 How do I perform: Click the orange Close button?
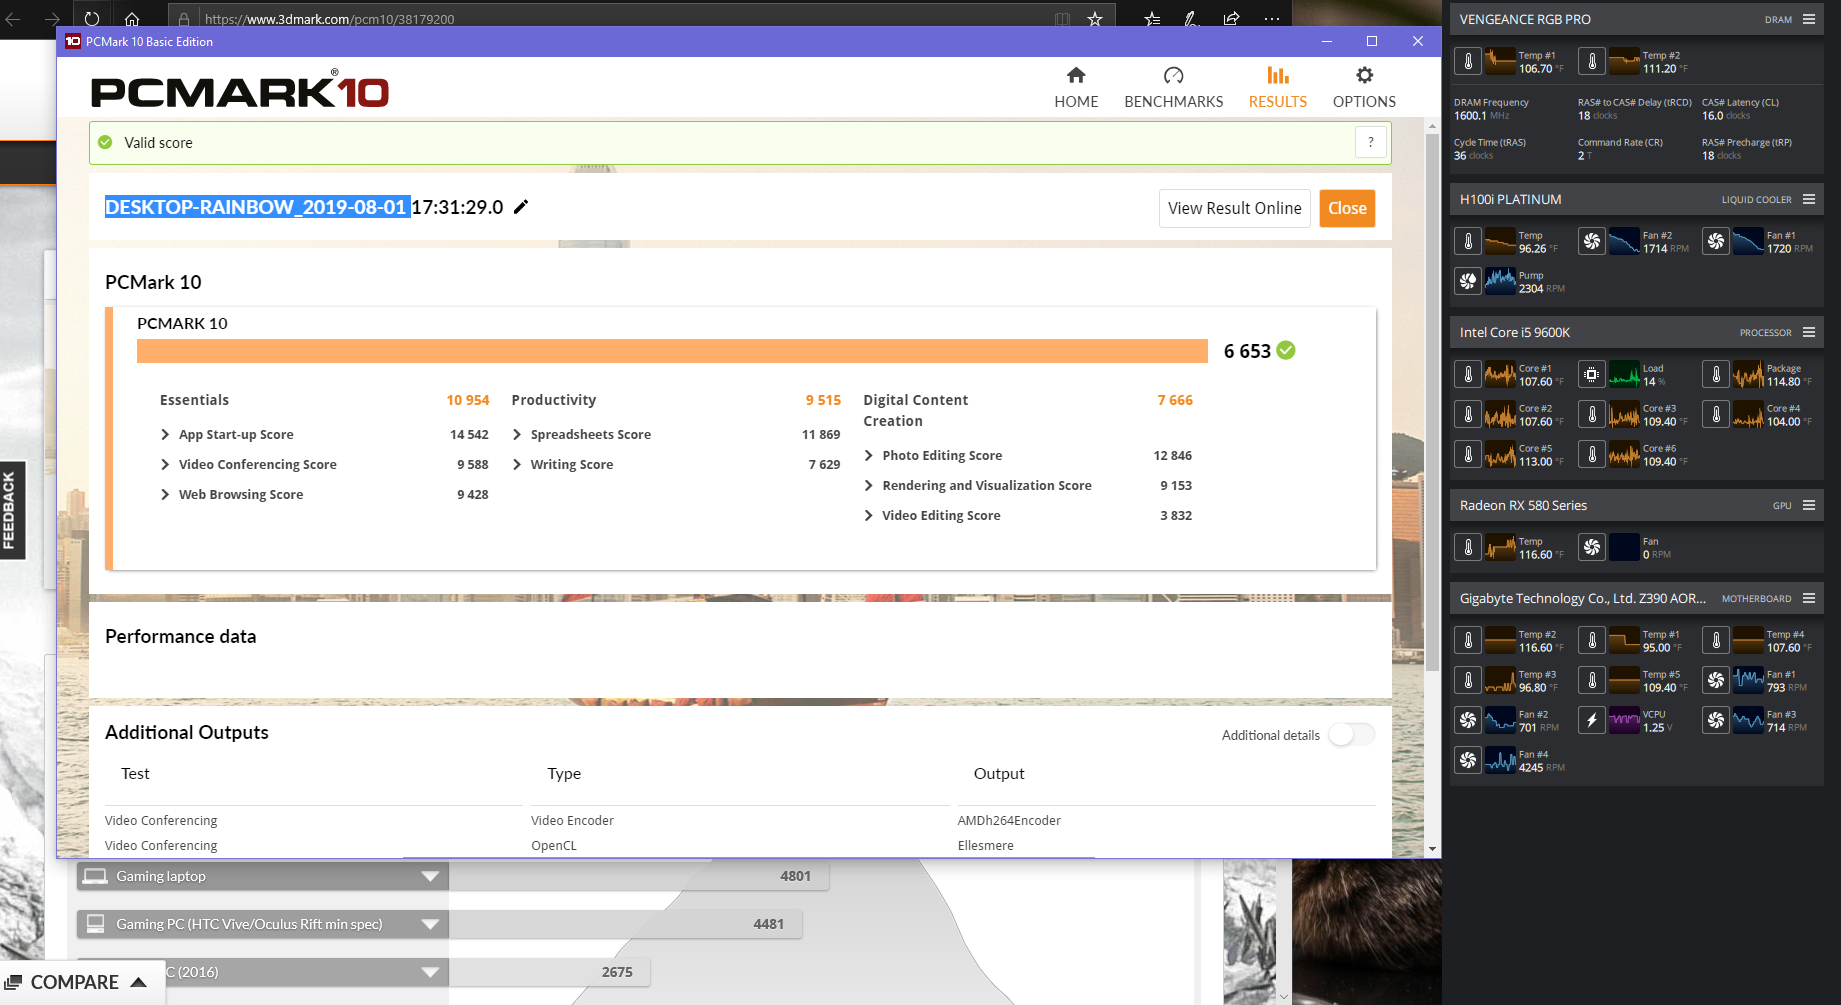(x=1347, y=208)
